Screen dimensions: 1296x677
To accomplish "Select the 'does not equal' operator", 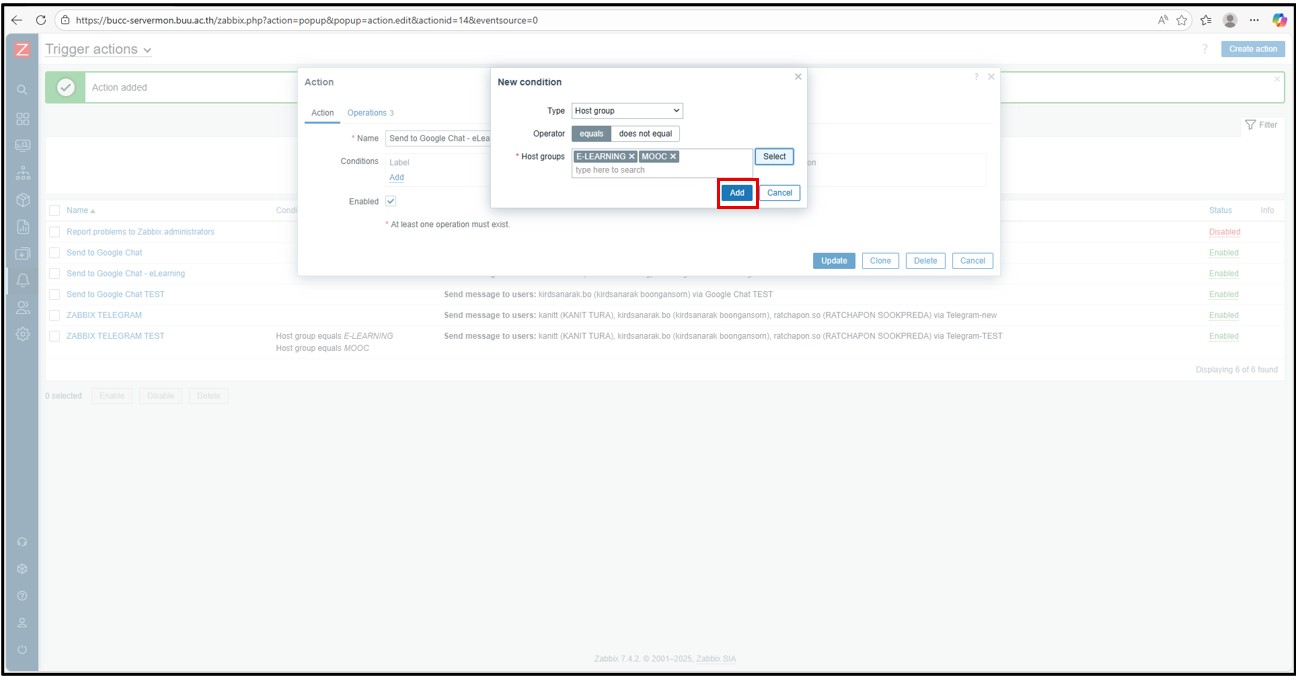I will pyautogui.click(x=645, y=133).
